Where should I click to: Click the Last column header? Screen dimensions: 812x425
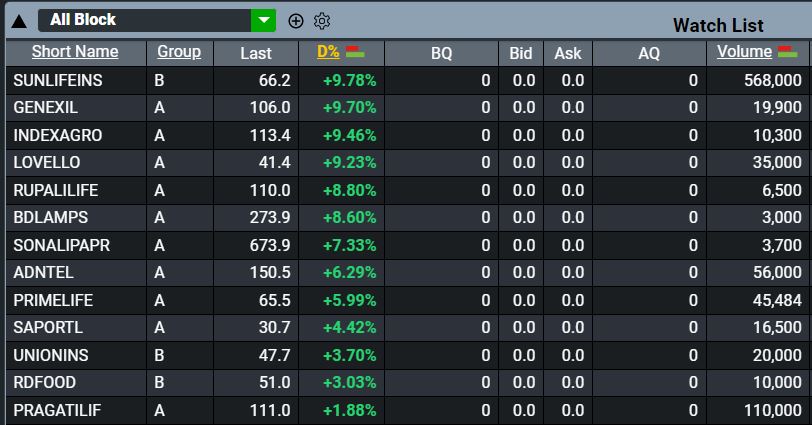pos(256,53)
